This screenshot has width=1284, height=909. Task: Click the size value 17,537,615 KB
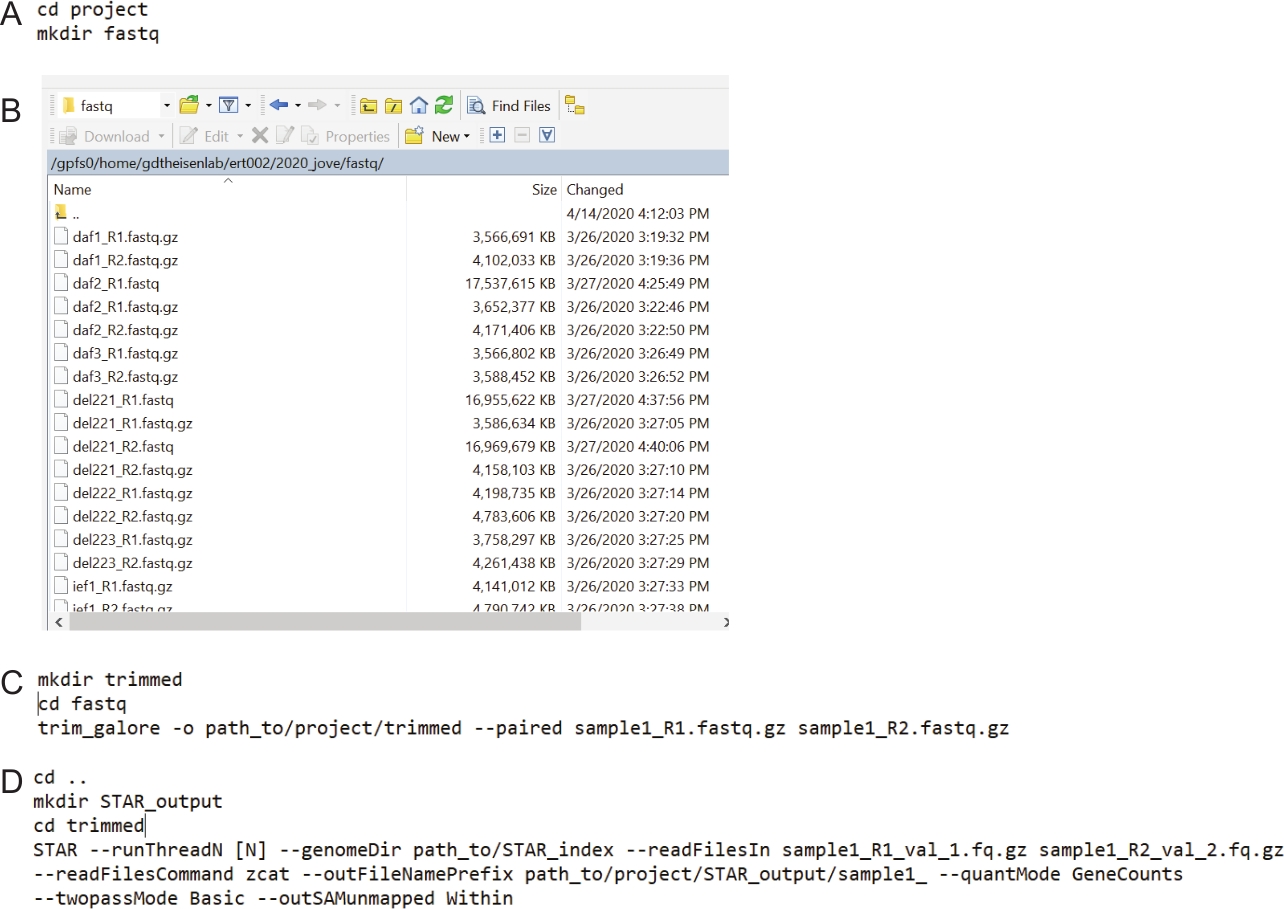click(x=509, y=284)
